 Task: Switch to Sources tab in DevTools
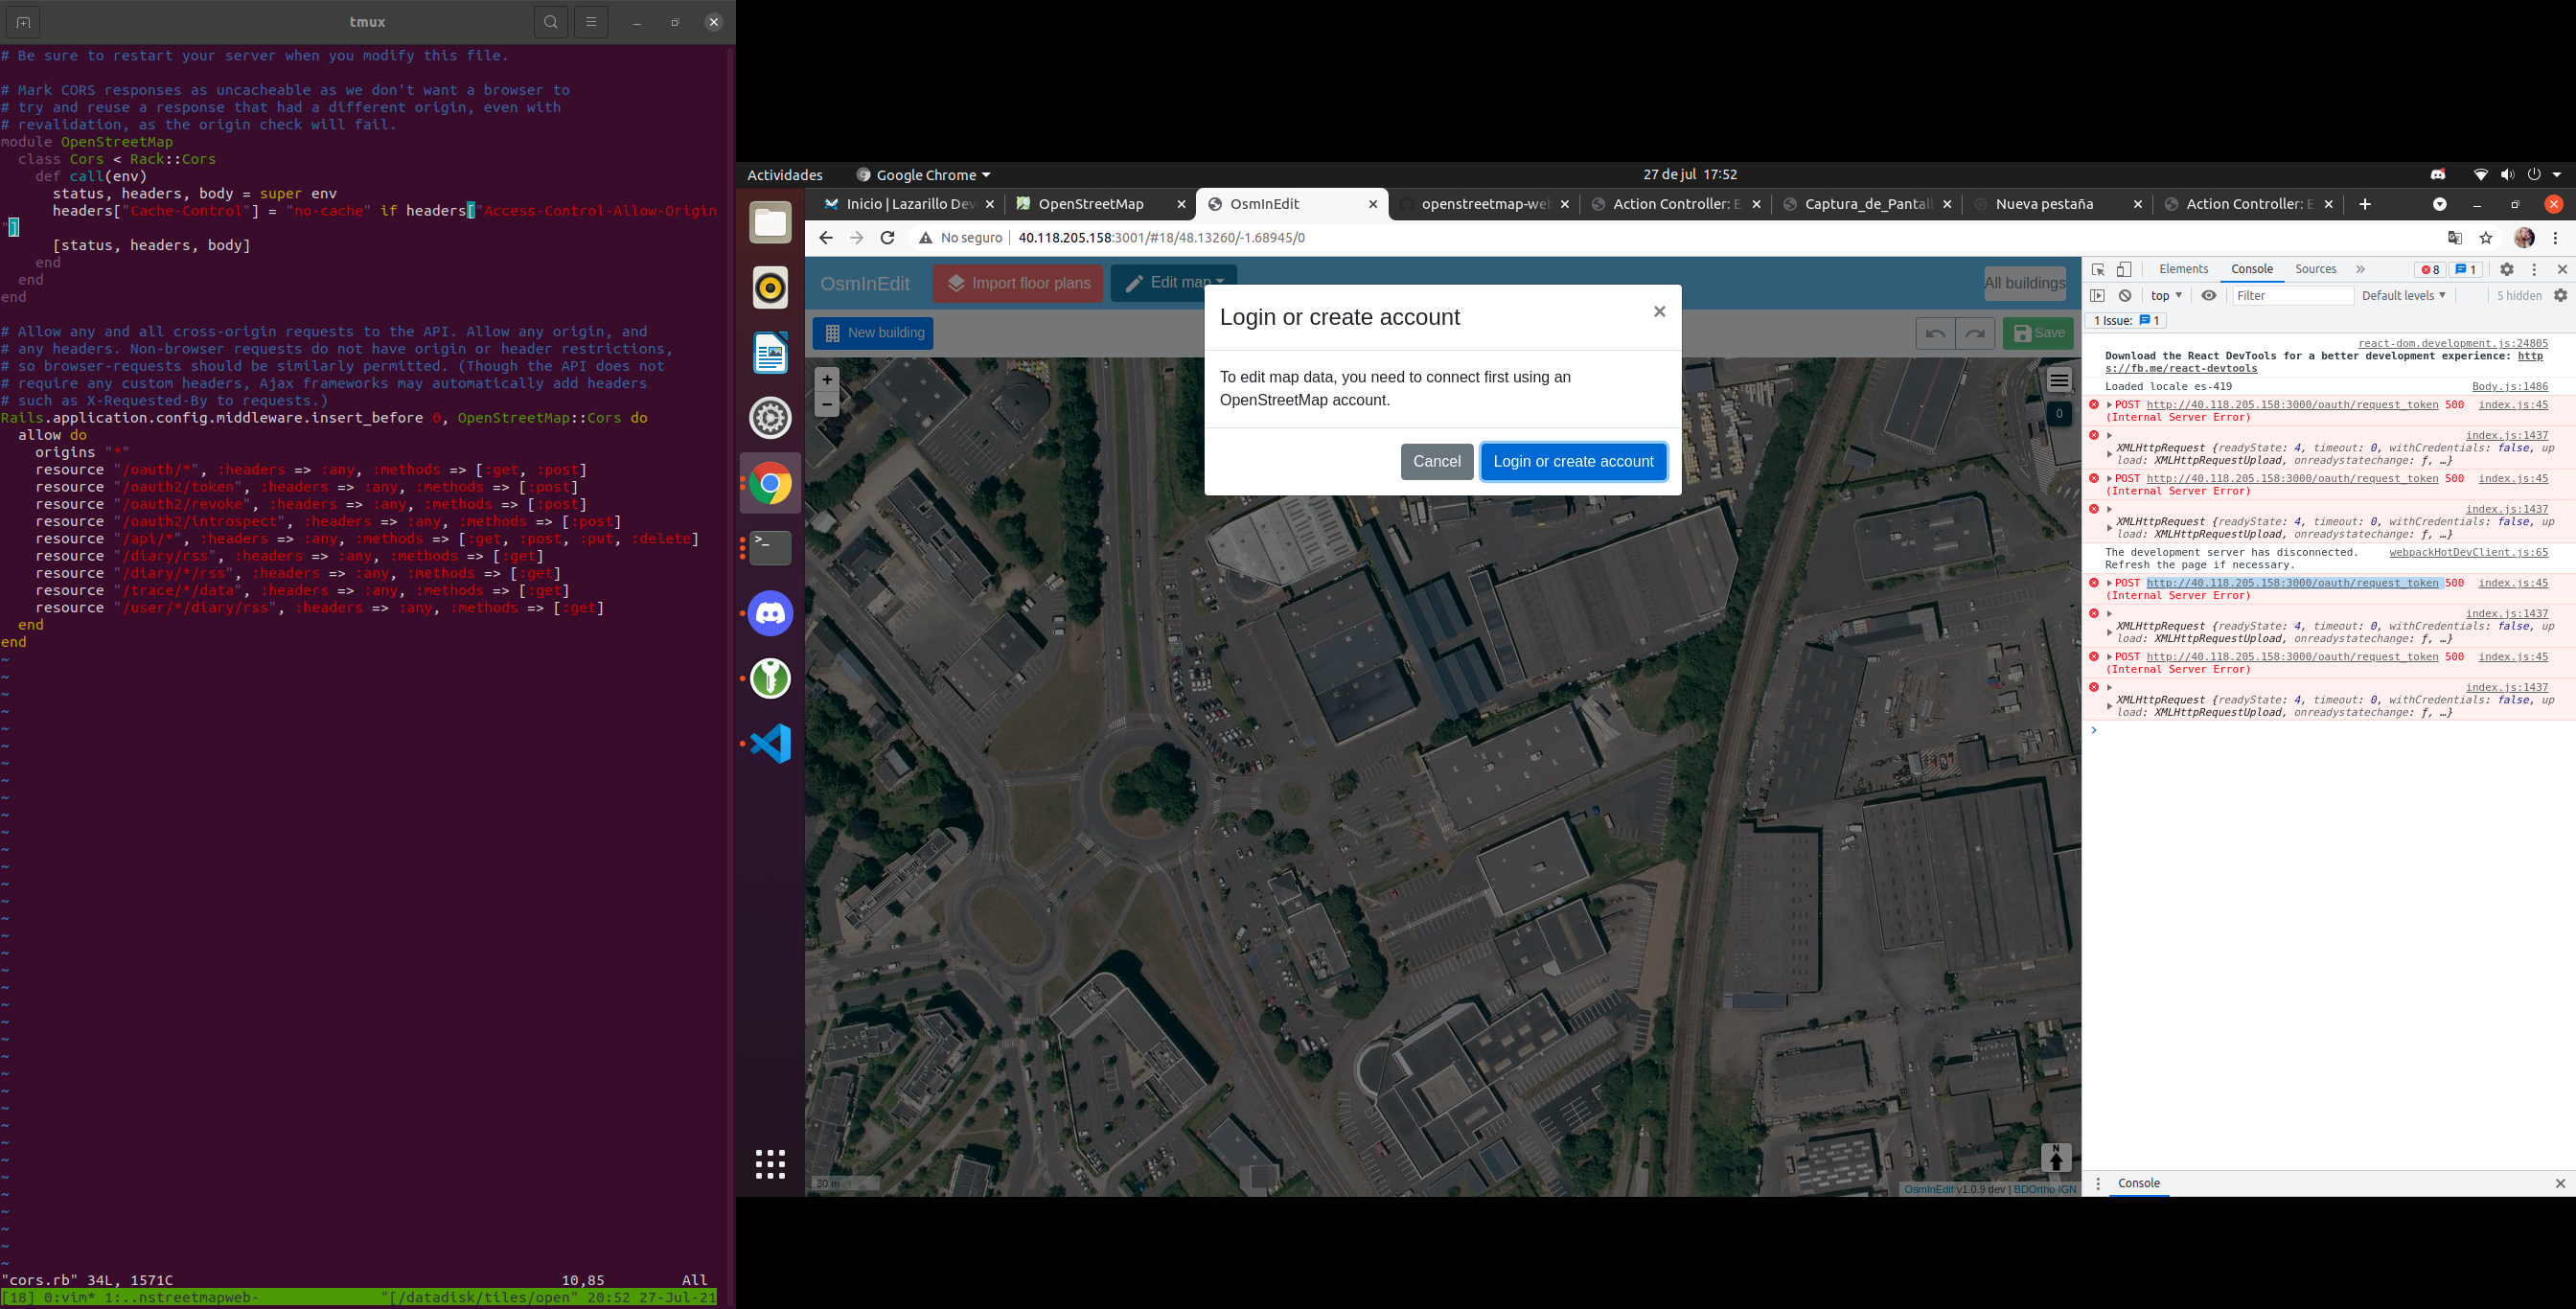click(2315, 269)
